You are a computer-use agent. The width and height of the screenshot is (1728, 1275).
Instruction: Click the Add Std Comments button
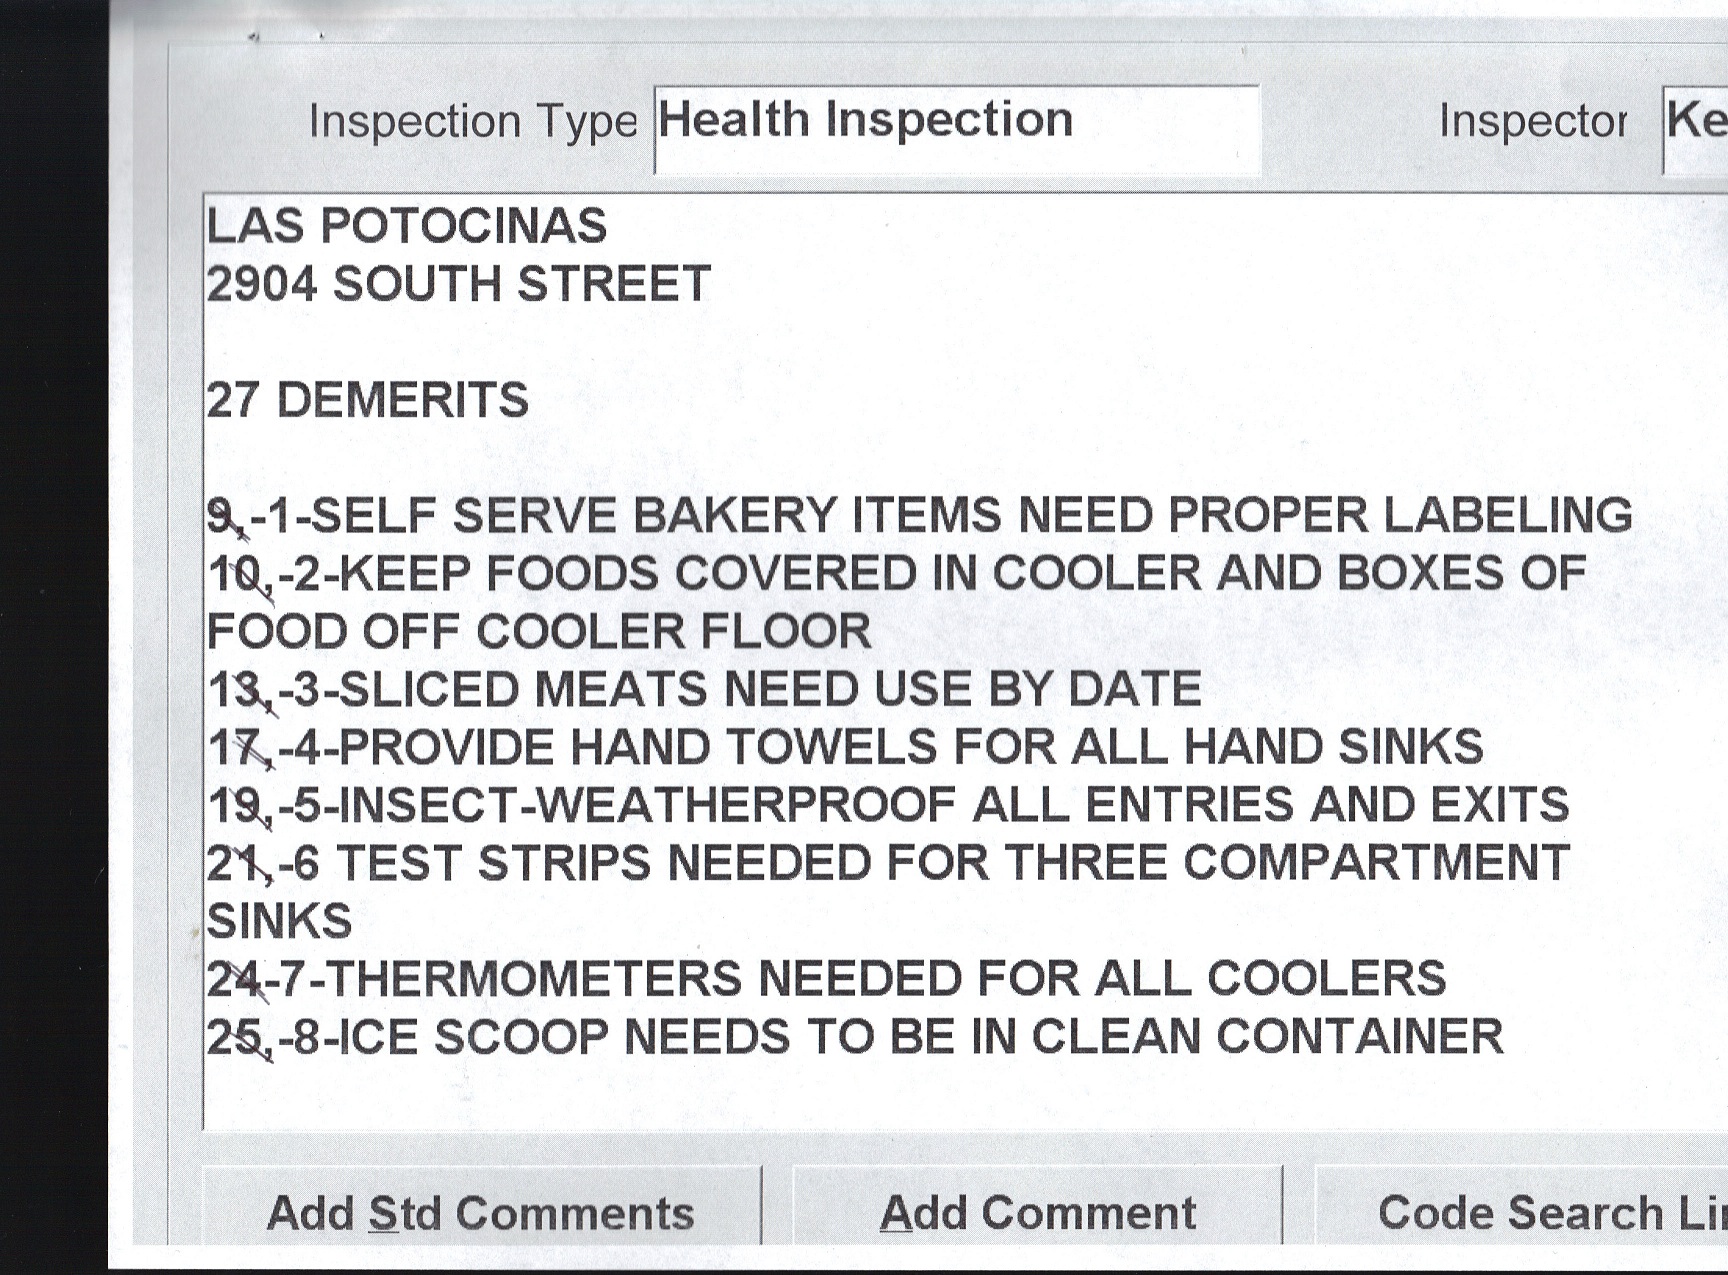click(x=480, y=1213)
